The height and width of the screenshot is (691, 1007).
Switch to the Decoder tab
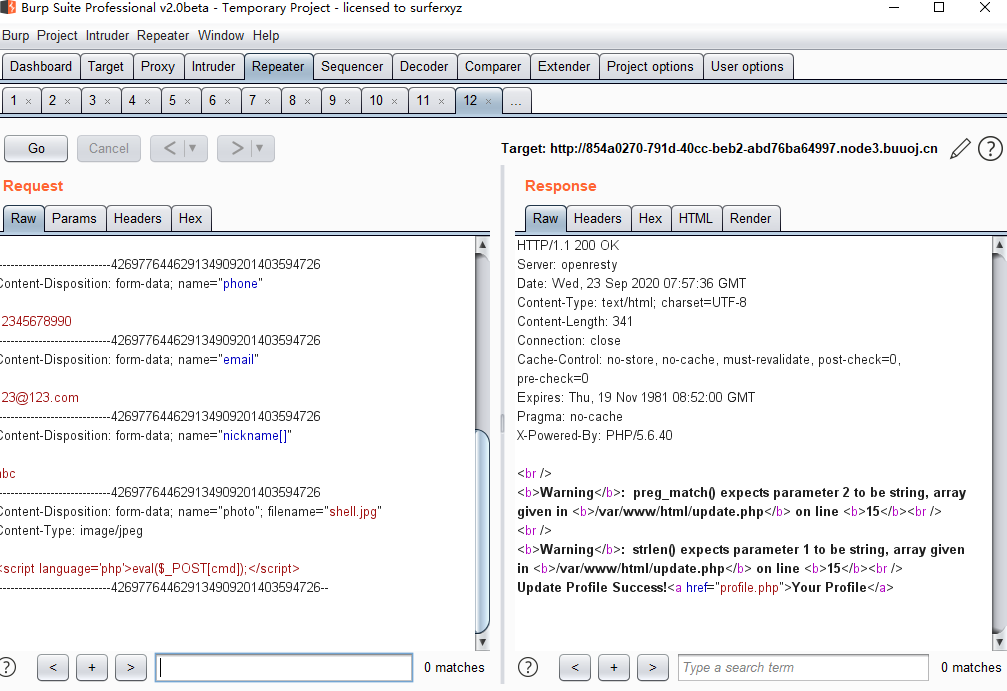[424, 67]
